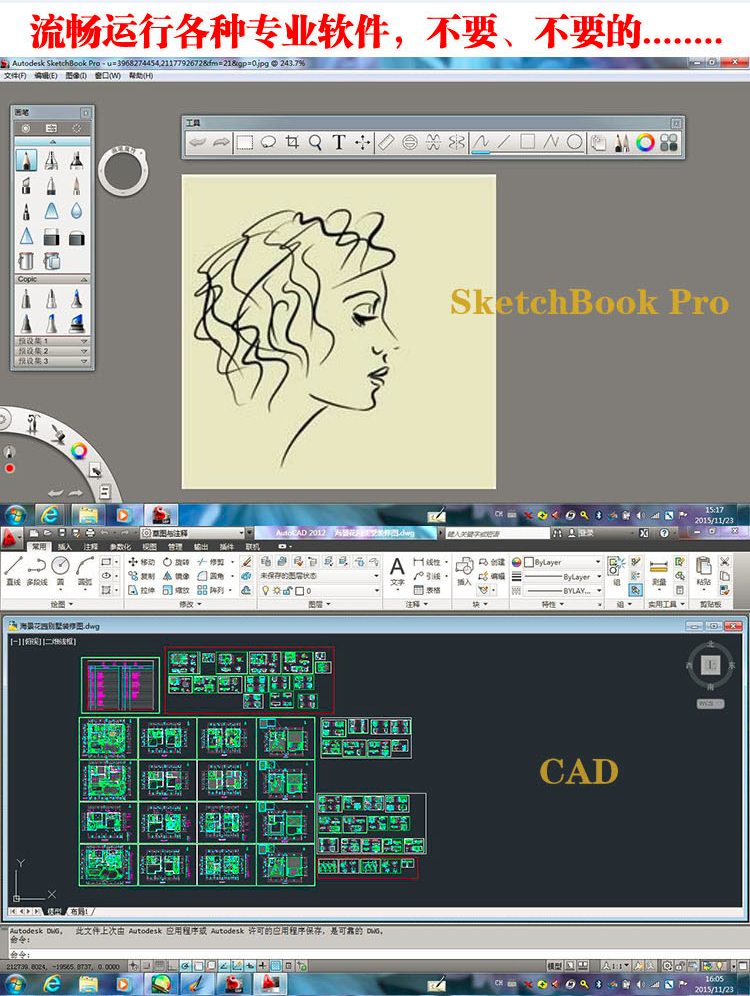Open the Brush palette pencils icon
Viewport: 750px width, 996px height.
pos(621,142)
